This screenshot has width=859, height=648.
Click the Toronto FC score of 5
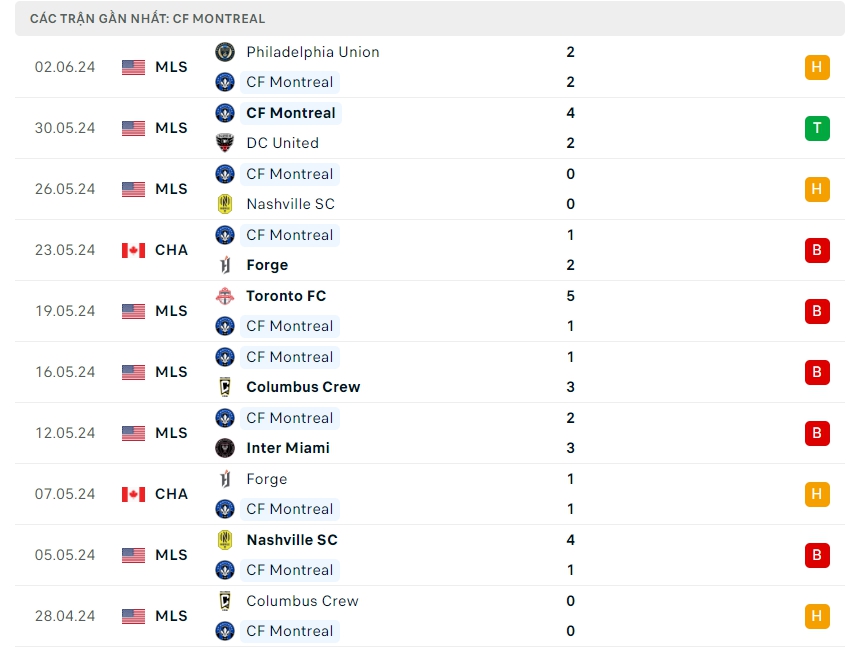point(570,296)
